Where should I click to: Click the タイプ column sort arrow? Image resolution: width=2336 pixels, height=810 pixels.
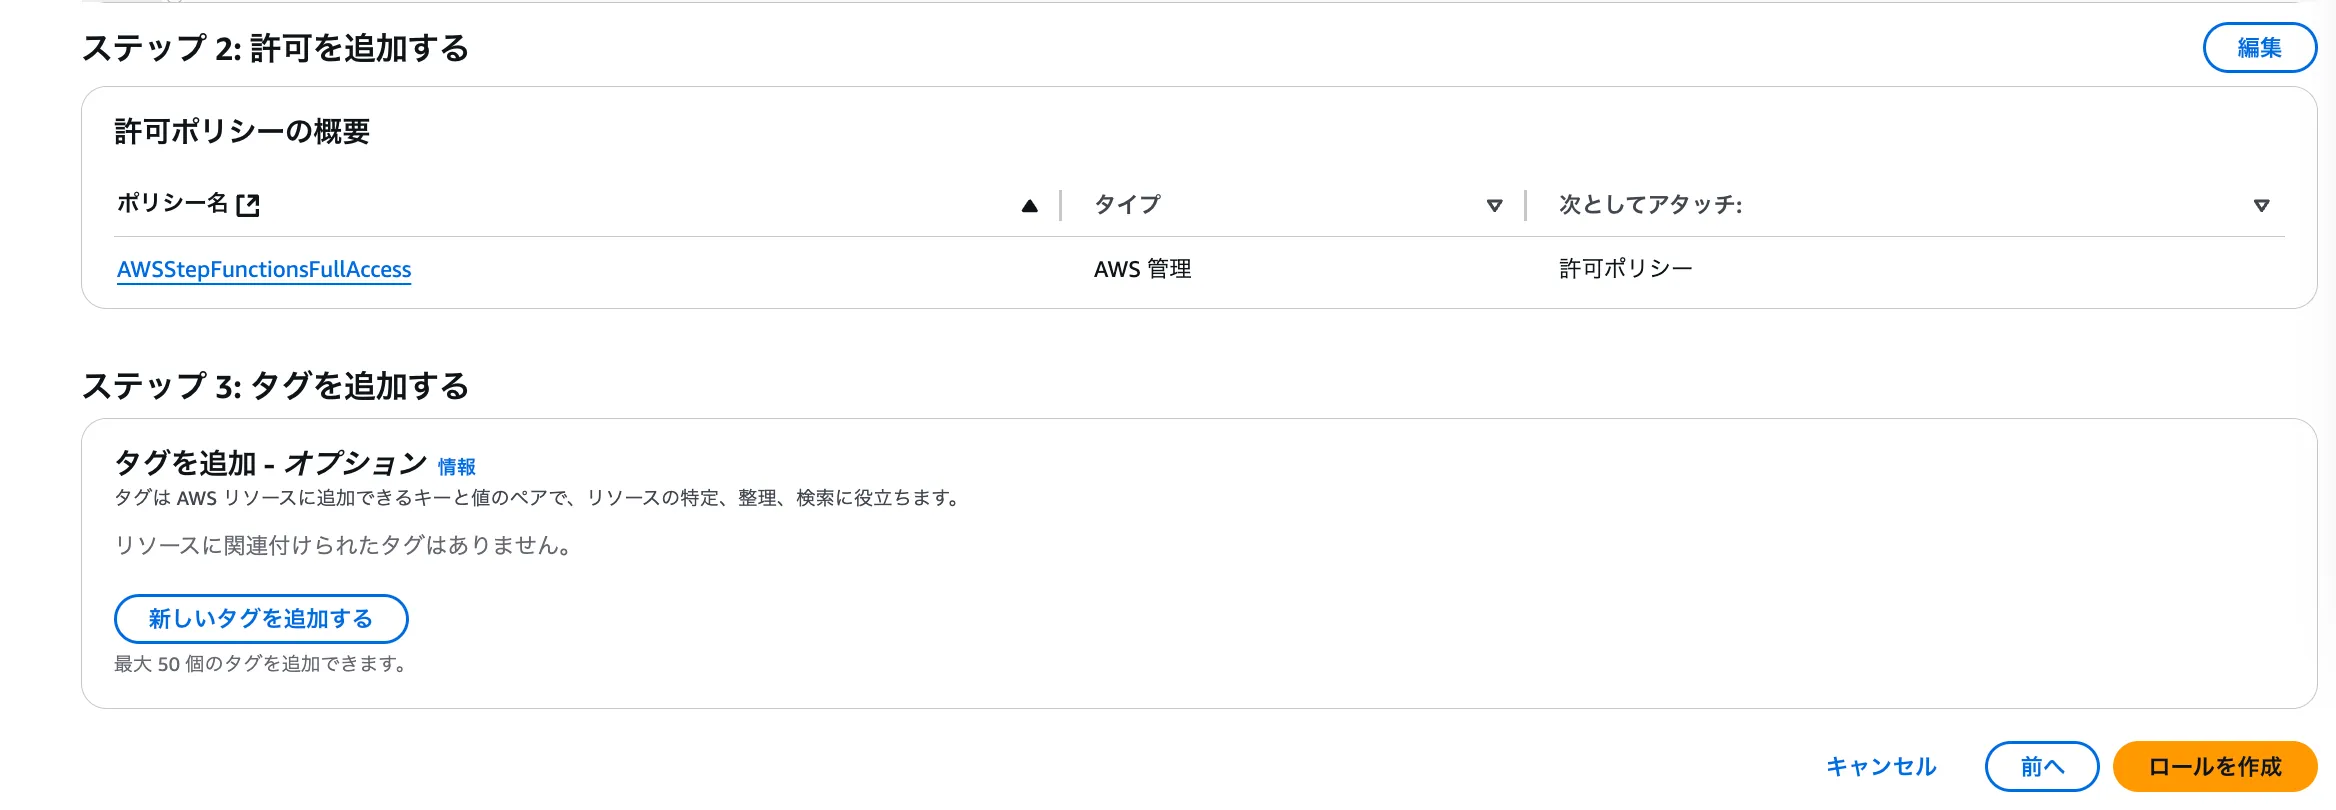[x=1494, y=206]
